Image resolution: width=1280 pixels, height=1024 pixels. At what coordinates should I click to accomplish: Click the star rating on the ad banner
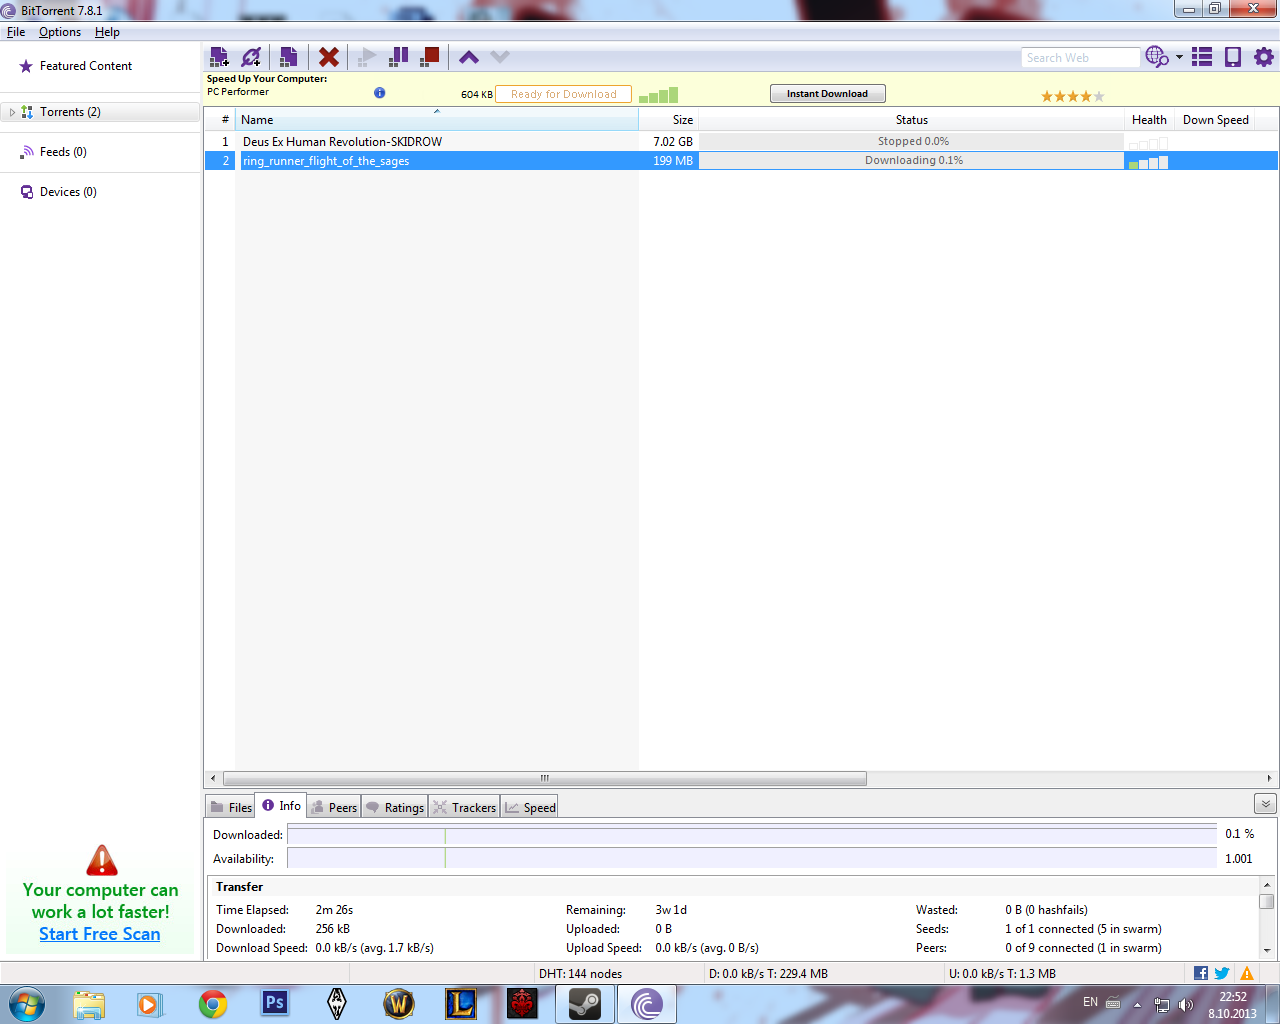pos(1072,96)
